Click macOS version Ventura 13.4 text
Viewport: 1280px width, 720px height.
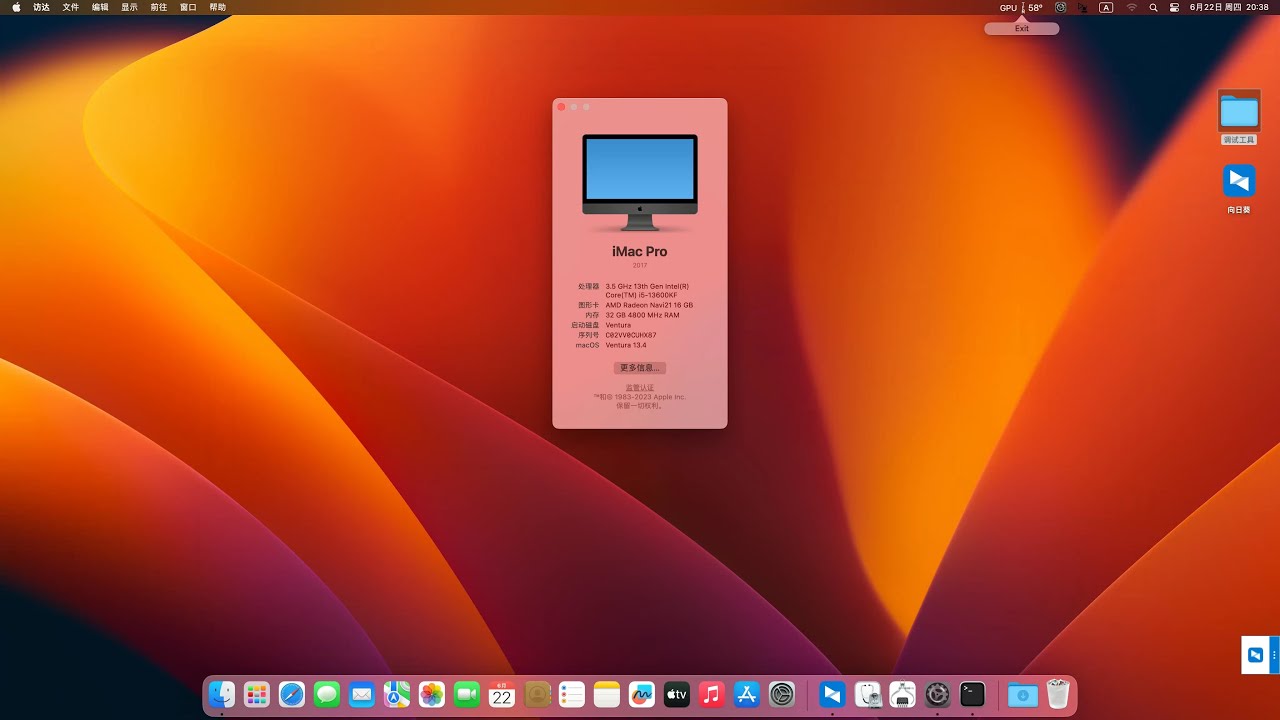pos(626,345)
